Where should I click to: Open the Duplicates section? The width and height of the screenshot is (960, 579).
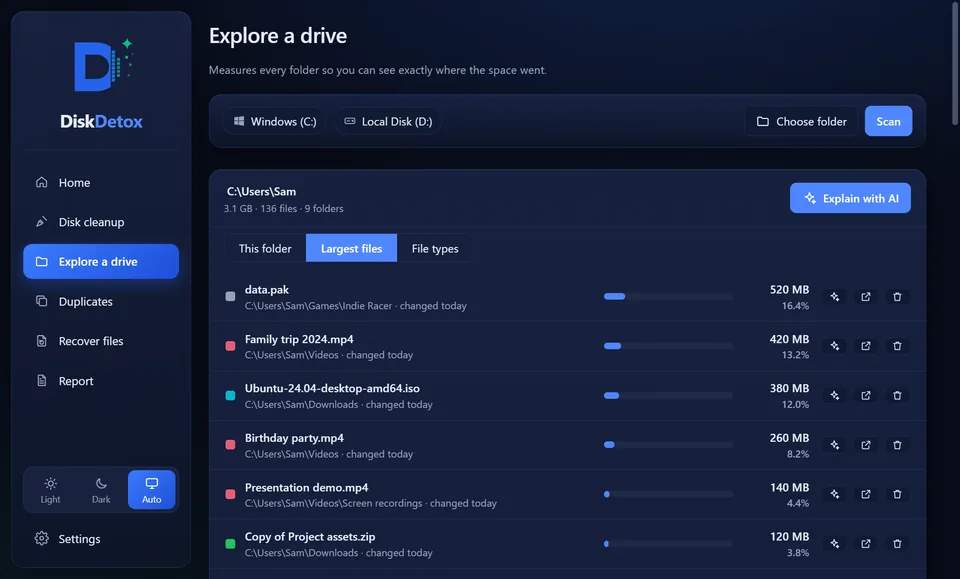(101, 301)
